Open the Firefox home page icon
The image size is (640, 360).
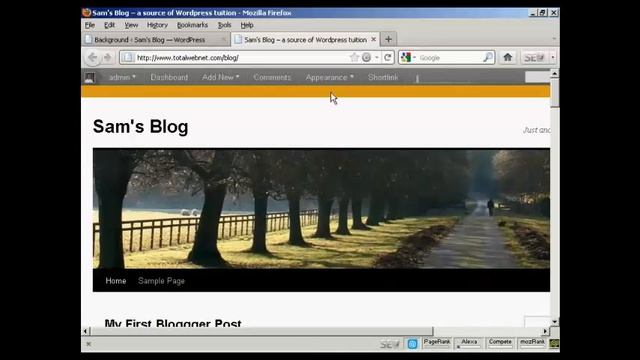[x=507, y=57]
